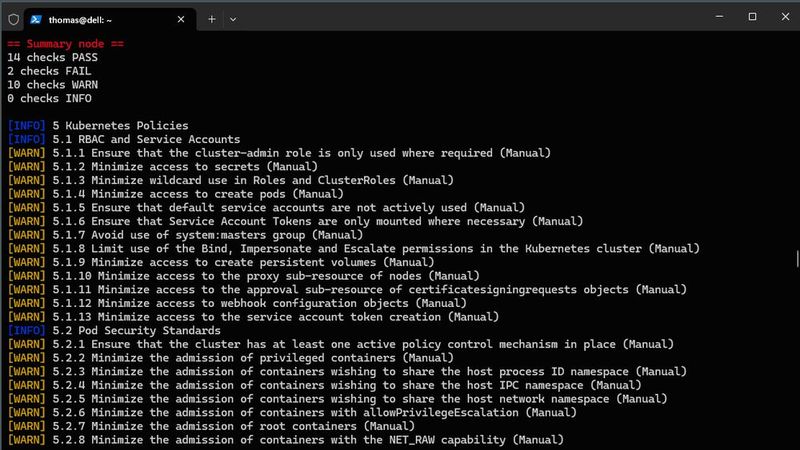Click the PowerShell icon in the thomas@dell tab
The height and width of the screenshot is (450, 800).
pyautogui.click(x=36, y=19)
